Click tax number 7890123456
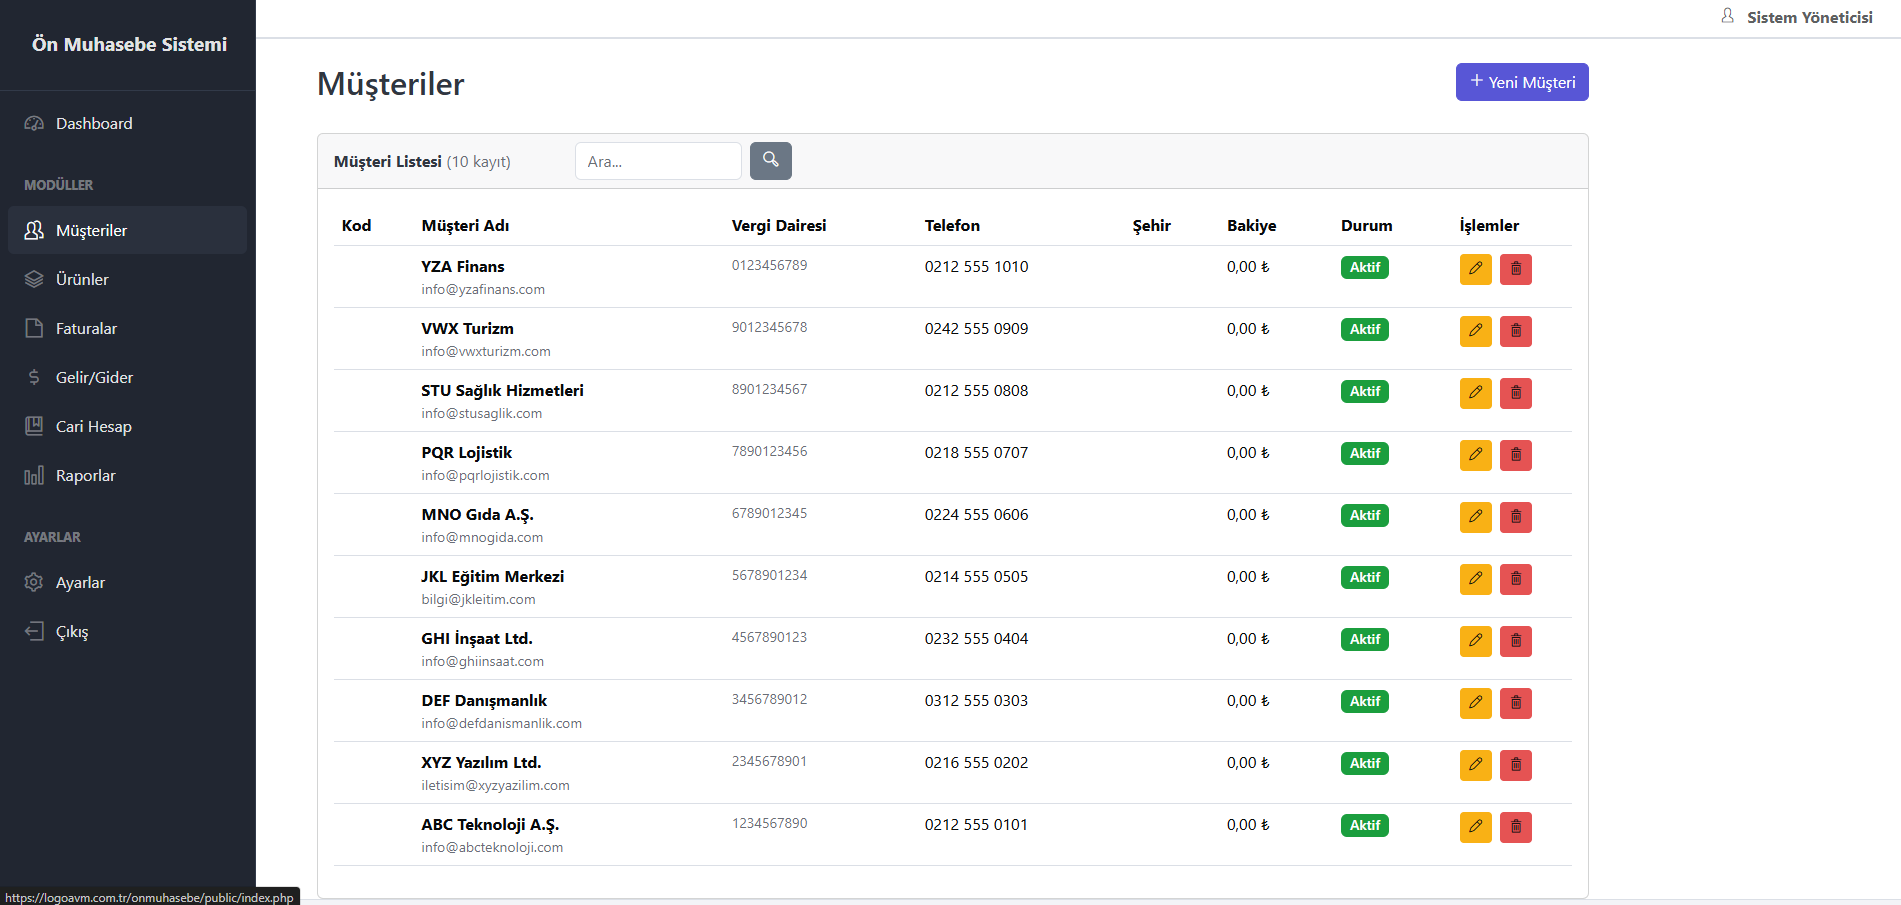The image size is (1901, 905). pyautogui.click(x=769, y=451)
